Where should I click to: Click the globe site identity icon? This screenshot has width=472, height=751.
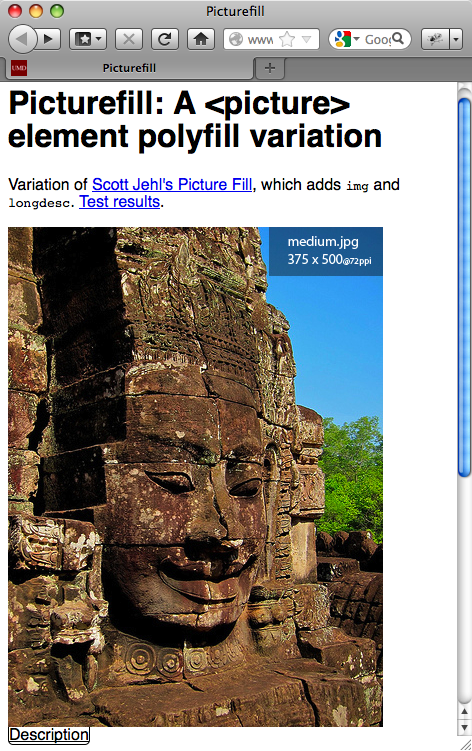pos(236,39)
